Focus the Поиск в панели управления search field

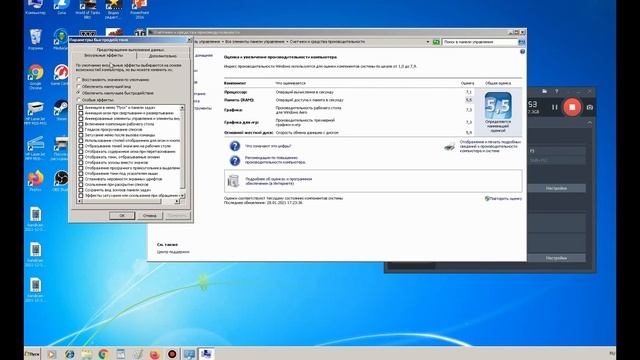pyautogui.click(x=480, y=42)
